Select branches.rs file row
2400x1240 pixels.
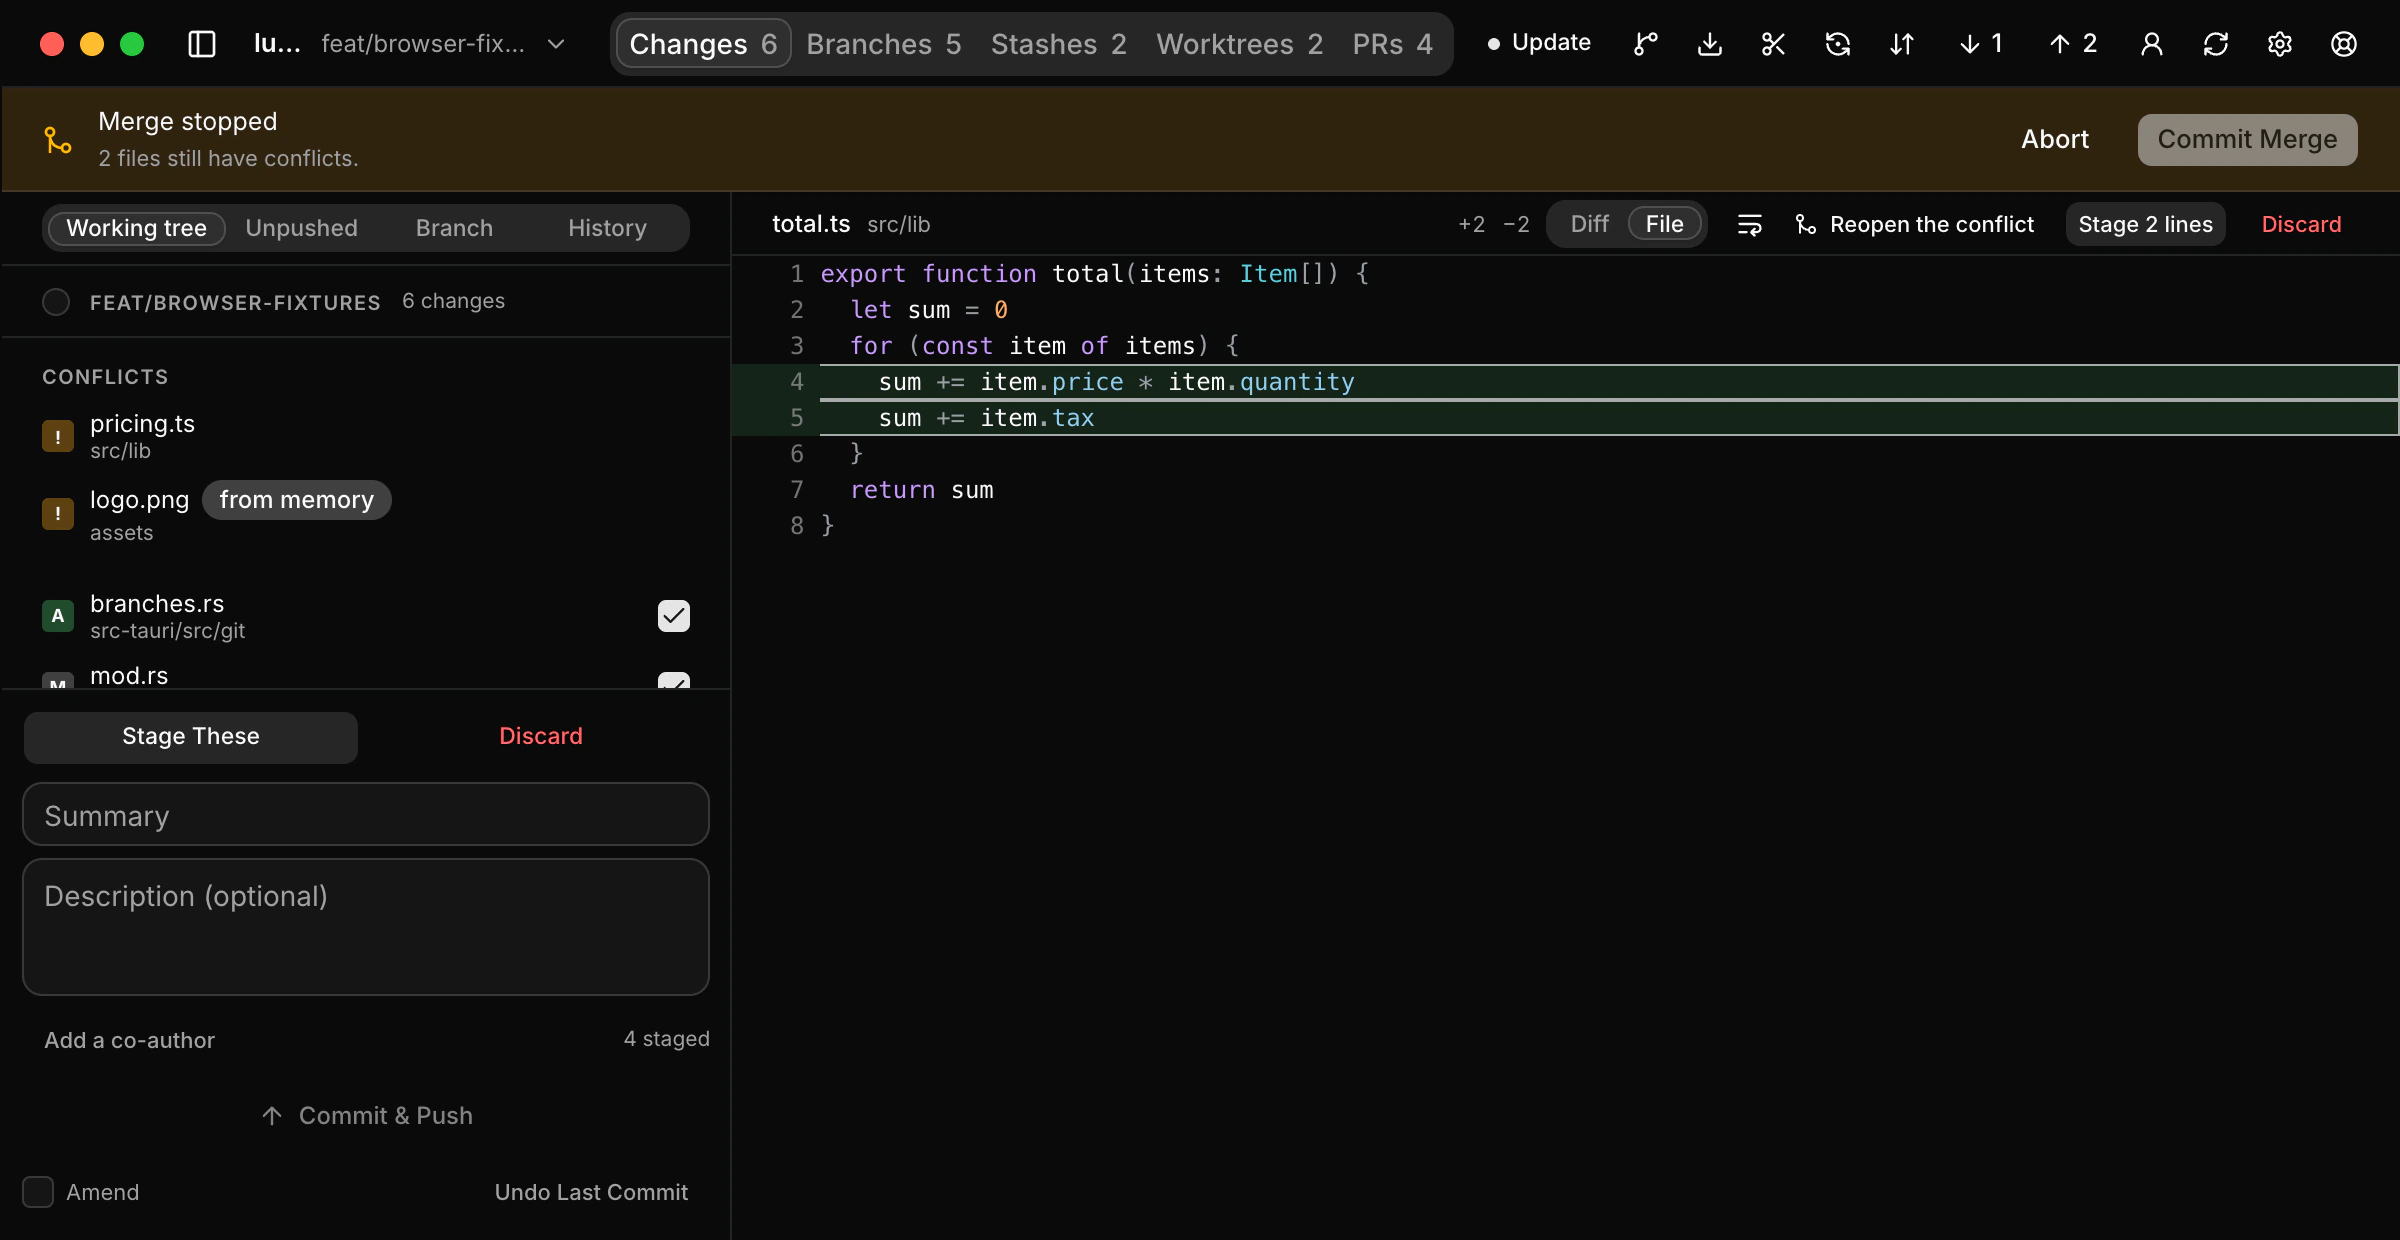[x=366, y=616]
